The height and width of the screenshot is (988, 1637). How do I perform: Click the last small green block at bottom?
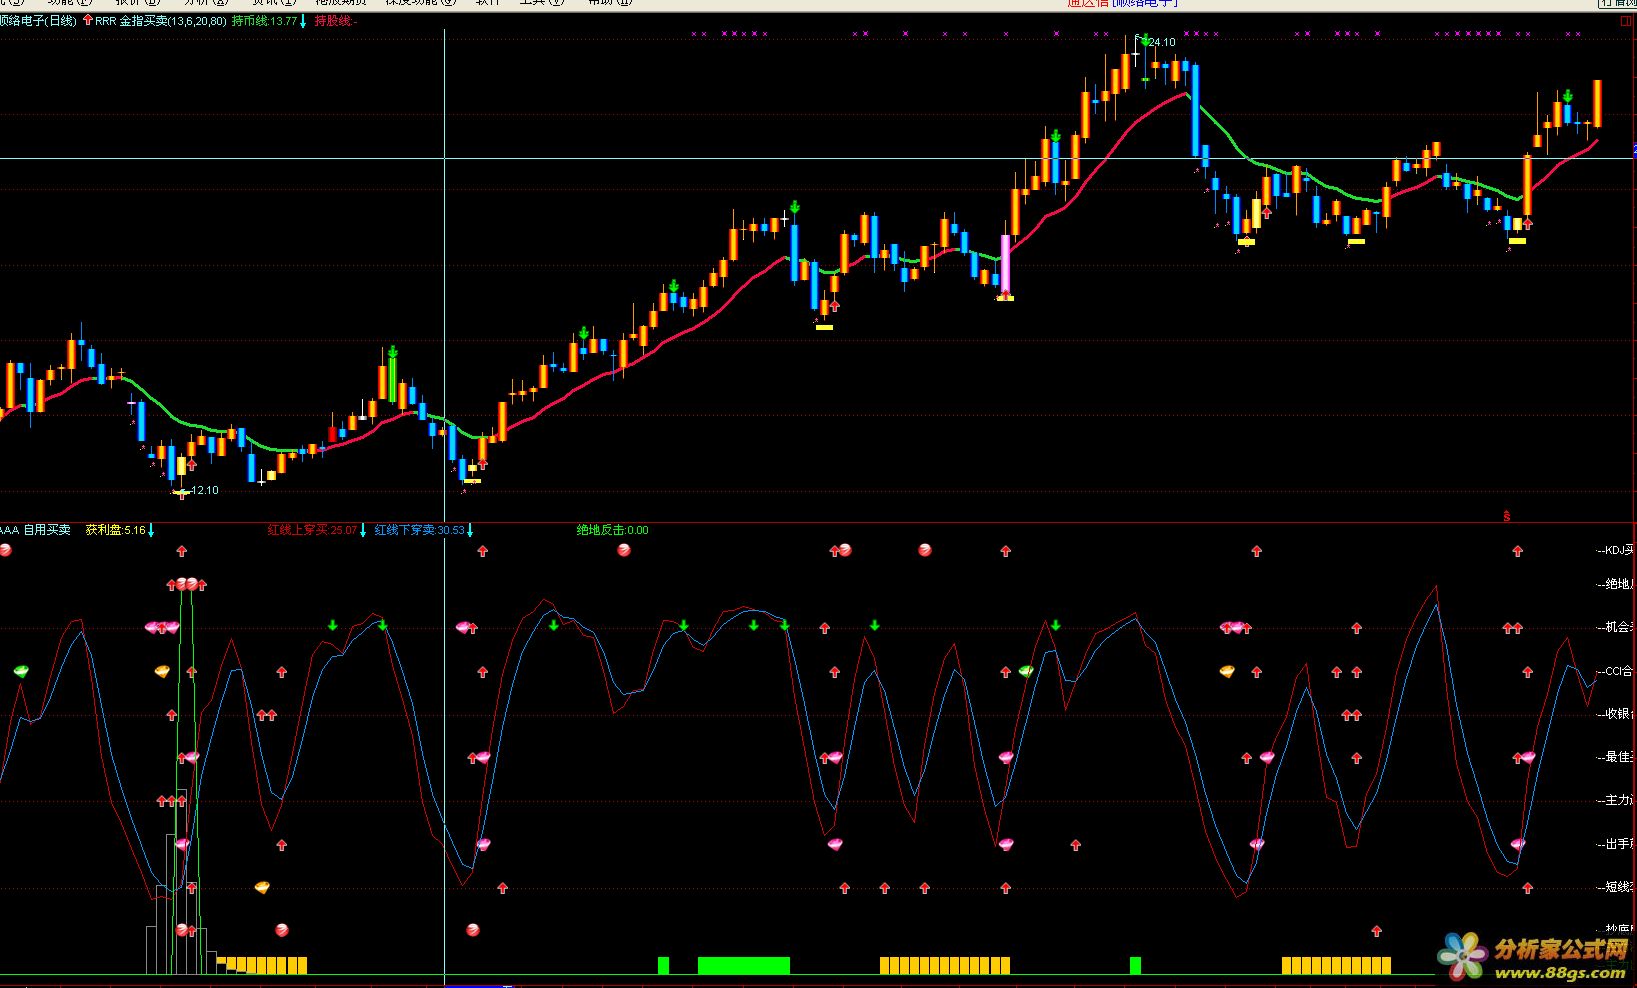[x=1135, y=965]
